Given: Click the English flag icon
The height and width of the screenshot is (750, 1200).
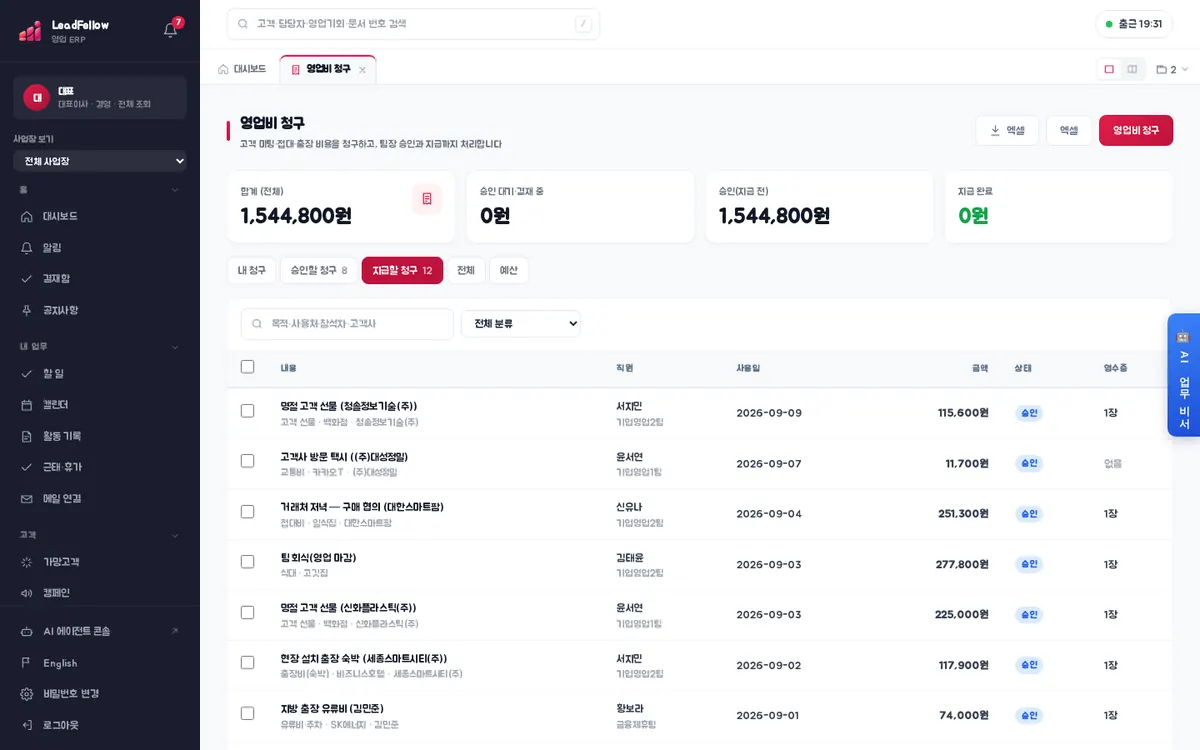Looking at the screenshot, I should [27, 663].
